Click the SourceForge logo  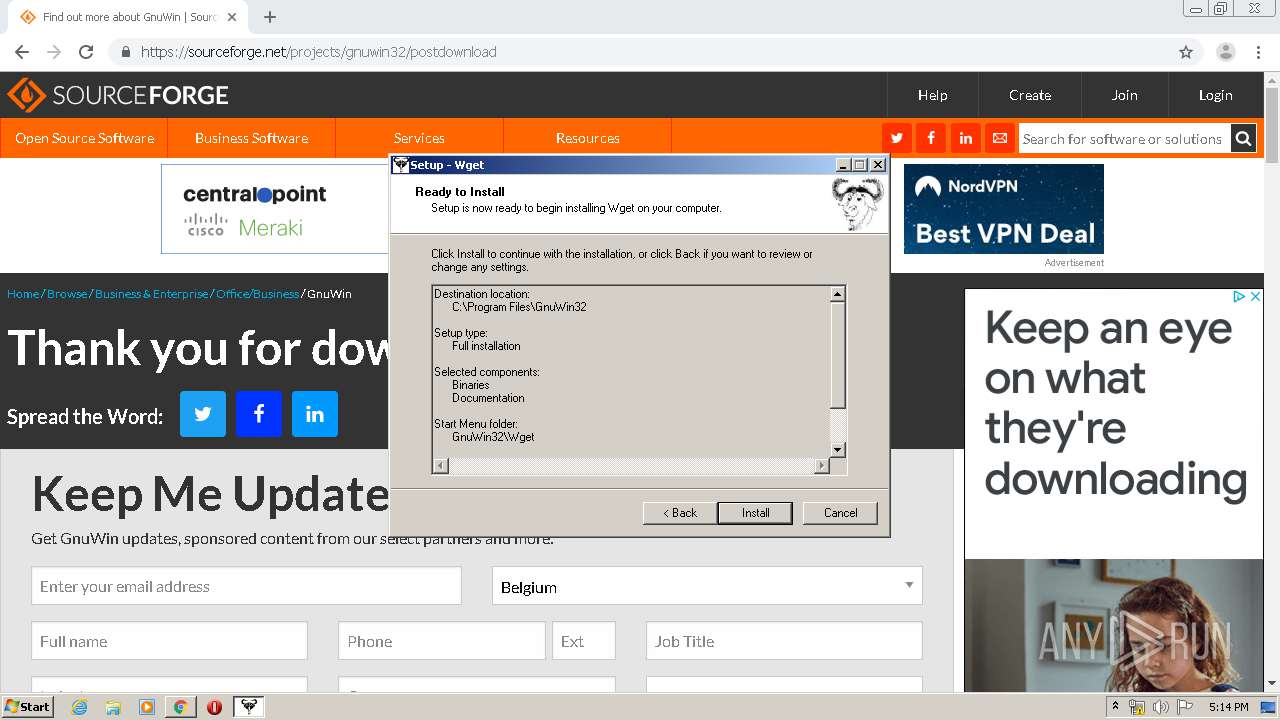click(x=118, y=95)
